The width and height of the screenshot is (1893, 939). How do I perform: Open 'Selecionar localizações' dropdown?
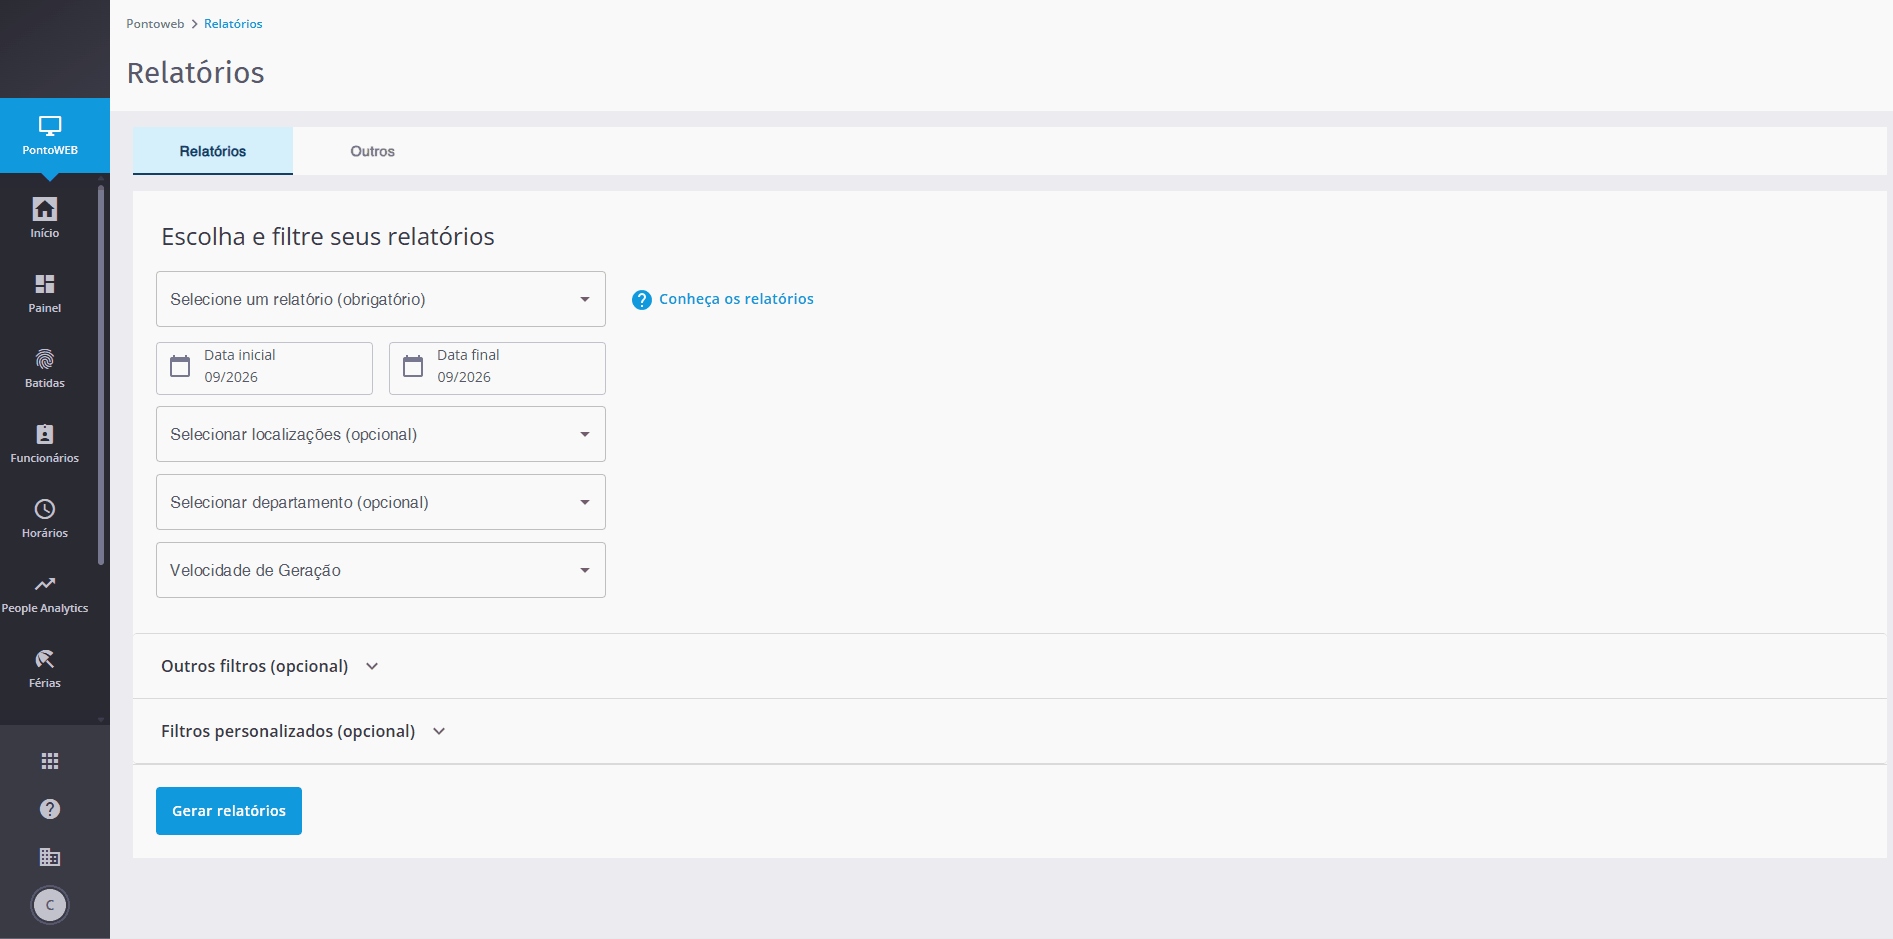click(381, 434)
